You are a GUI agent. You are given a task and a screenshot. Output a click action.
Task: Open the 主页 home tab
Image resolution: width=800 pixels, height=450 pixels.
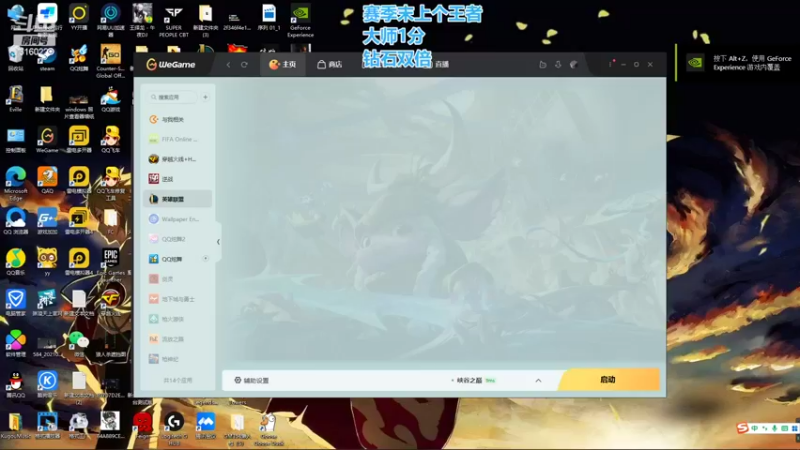[283, 64]
